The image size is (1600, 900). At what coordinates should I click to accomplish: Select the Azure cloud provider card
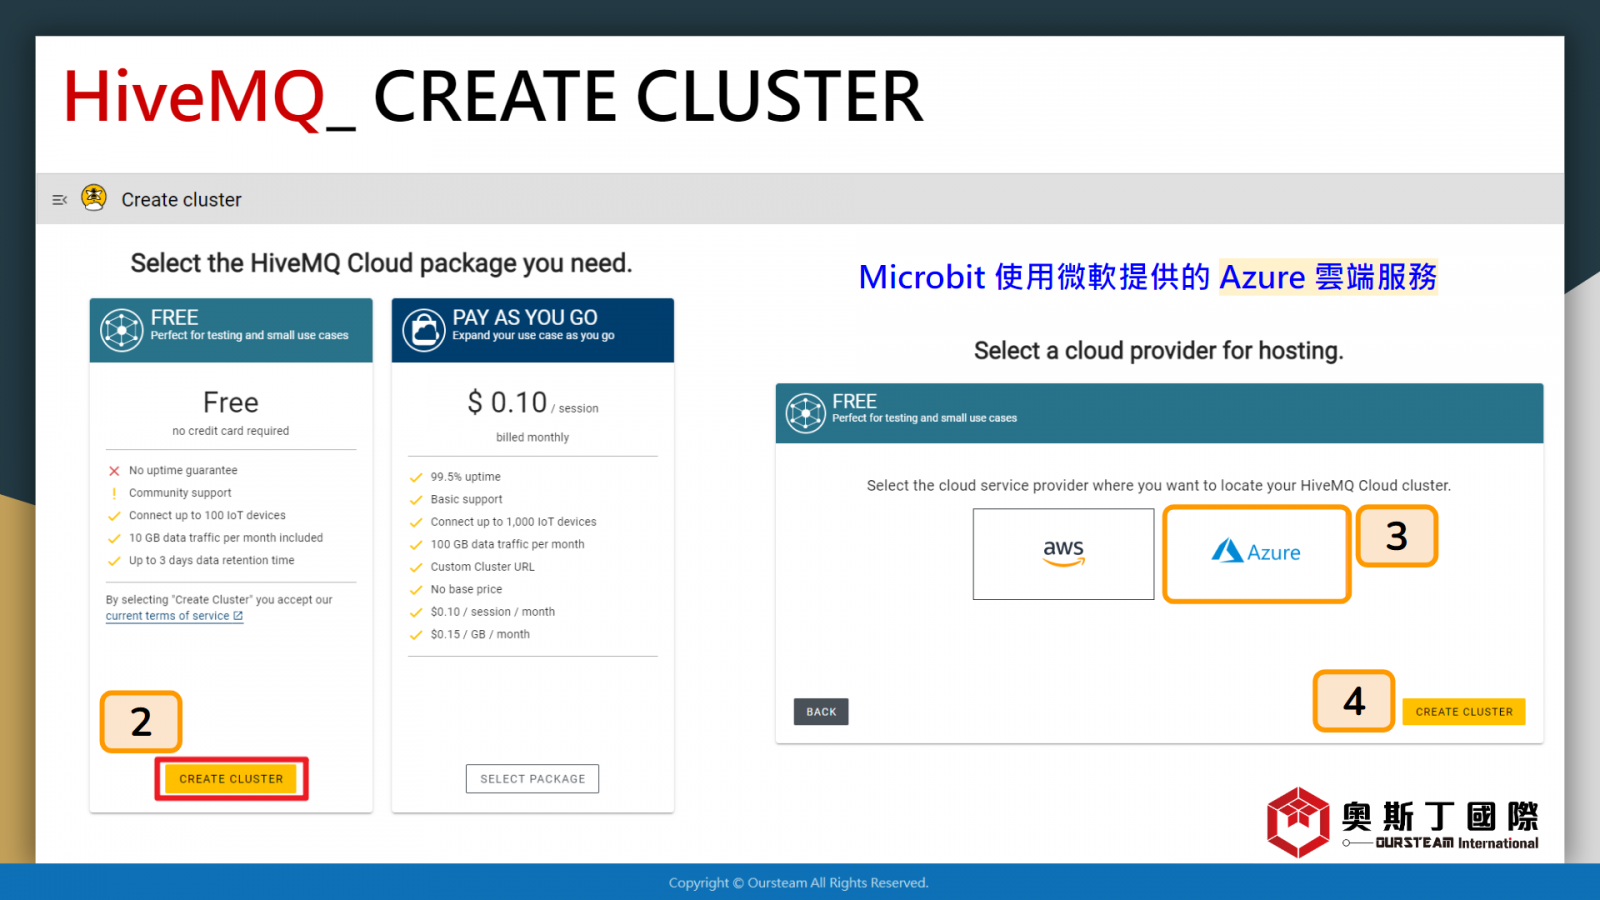(1256, 554)
